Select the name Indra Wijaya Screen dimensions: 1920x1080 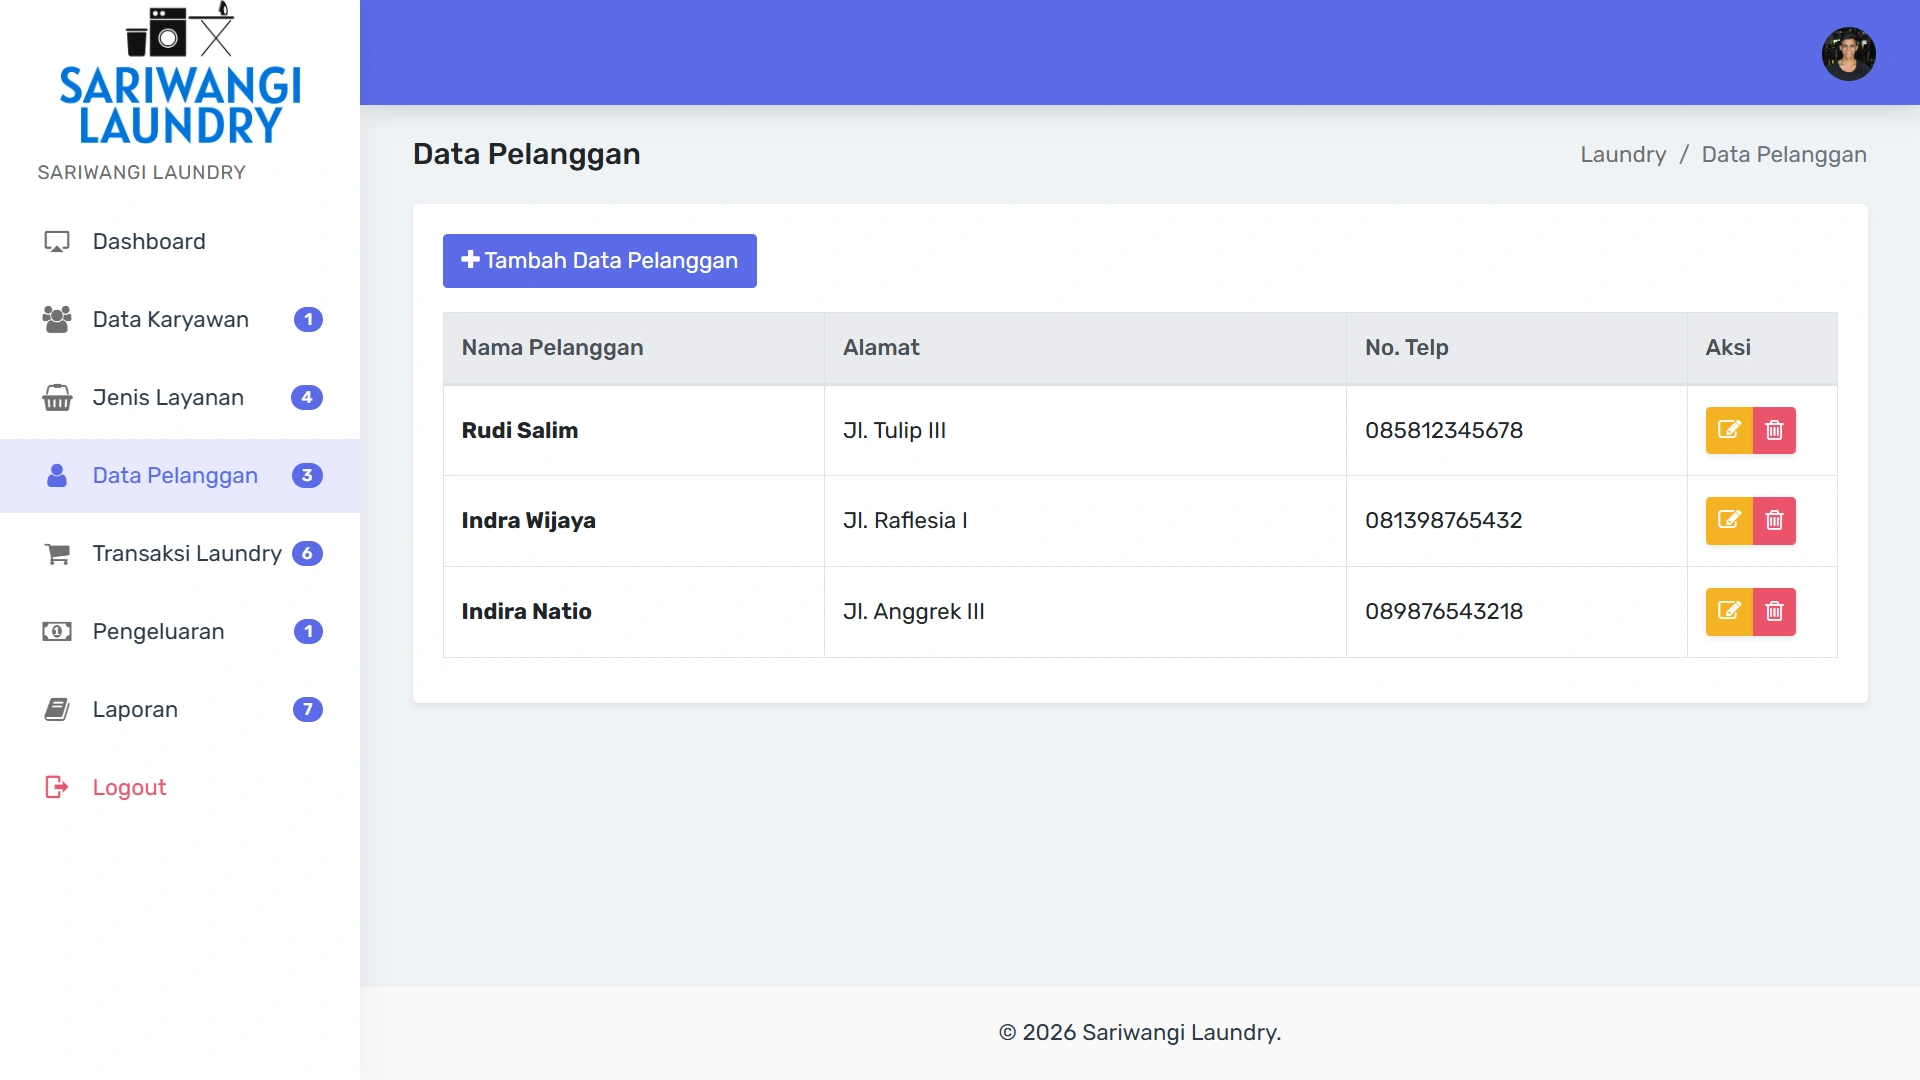(528, 521)
